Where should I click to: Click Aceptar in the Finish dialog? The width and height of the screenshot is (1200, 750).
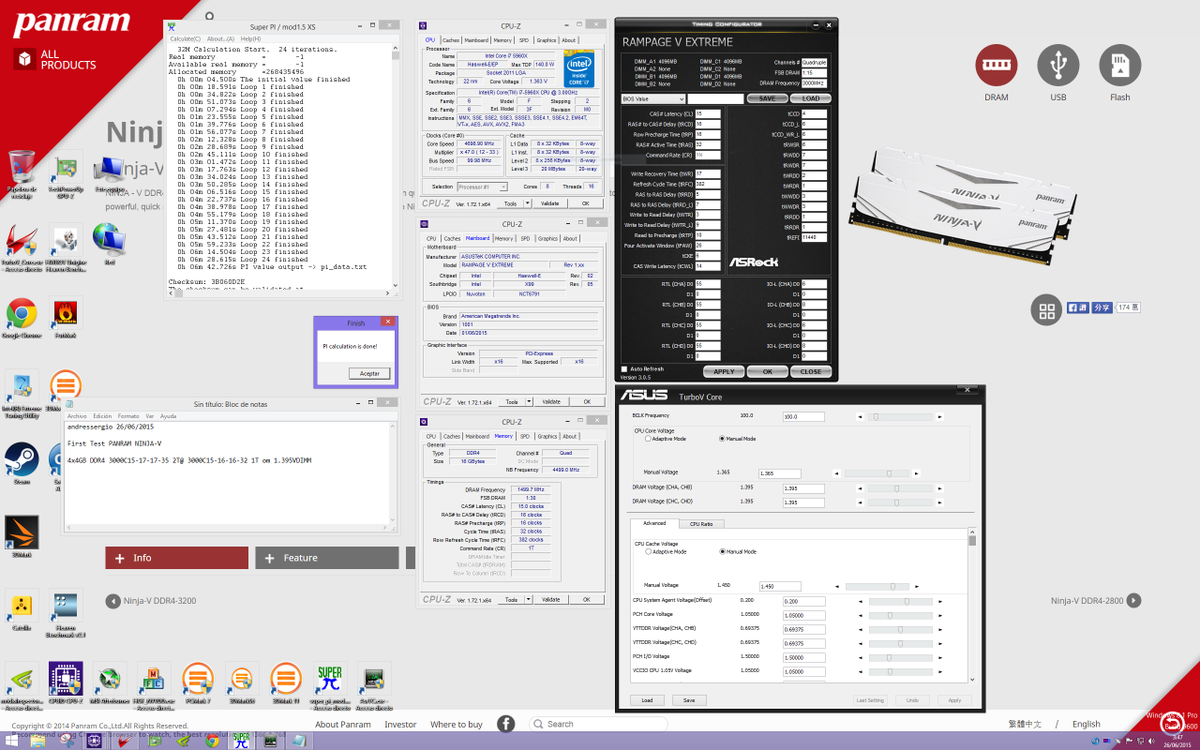coord(369,373)
